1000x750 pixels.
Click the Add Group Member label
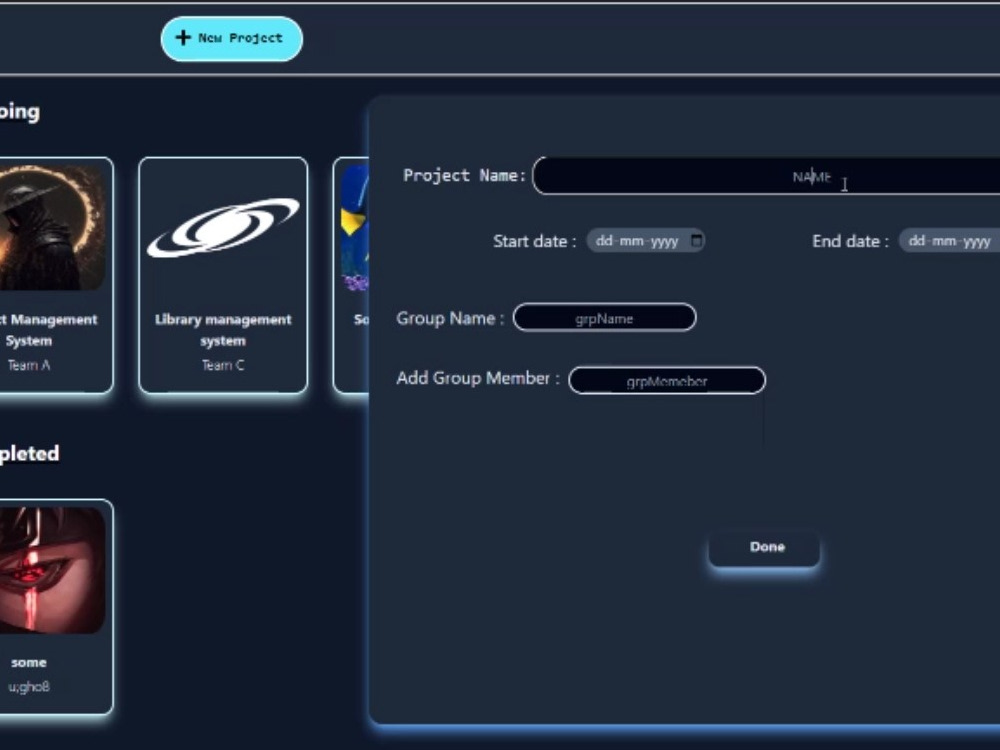coord(478,378)
